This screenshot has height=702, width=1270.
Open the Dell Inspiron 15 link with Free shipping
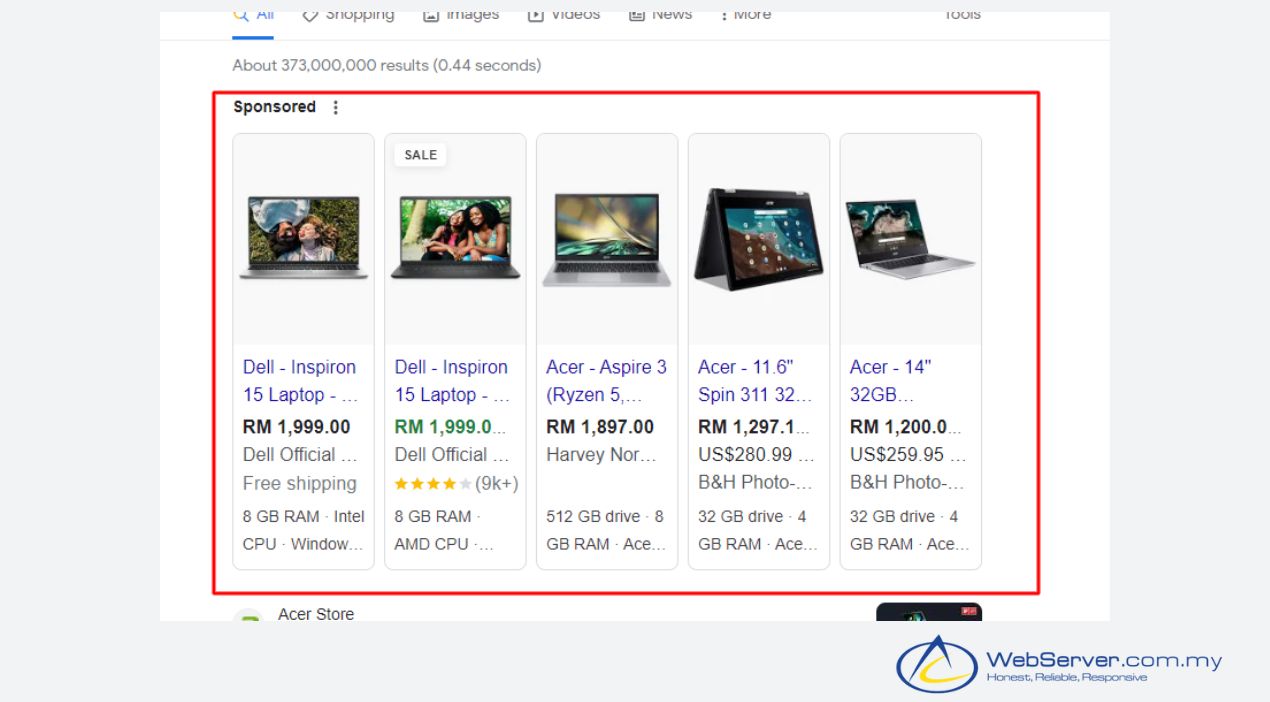pyautogui.click(x=300, y=381)
